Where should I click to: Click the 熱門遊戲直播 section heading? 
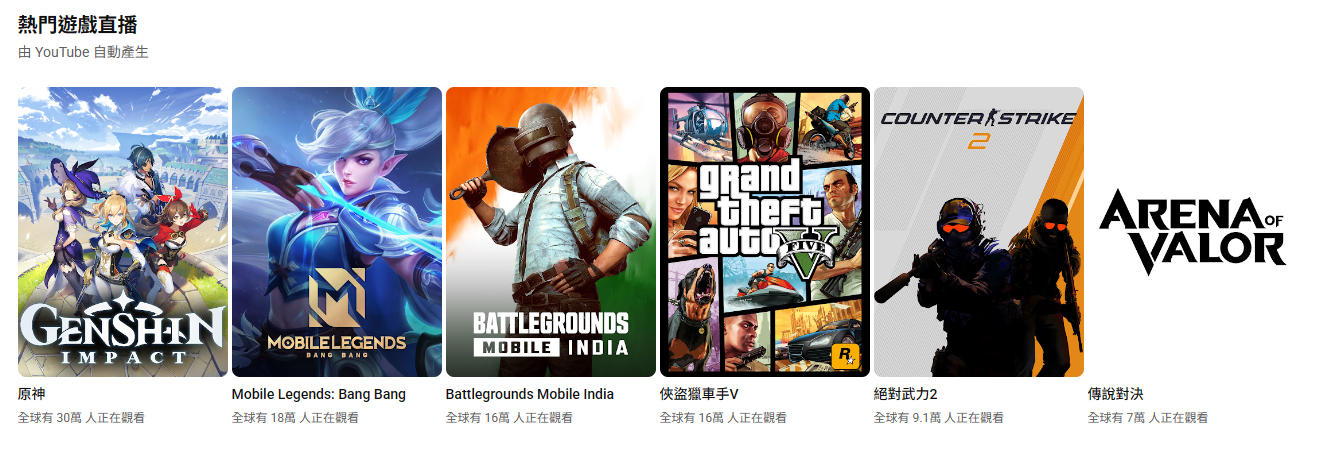coord(78,25)
